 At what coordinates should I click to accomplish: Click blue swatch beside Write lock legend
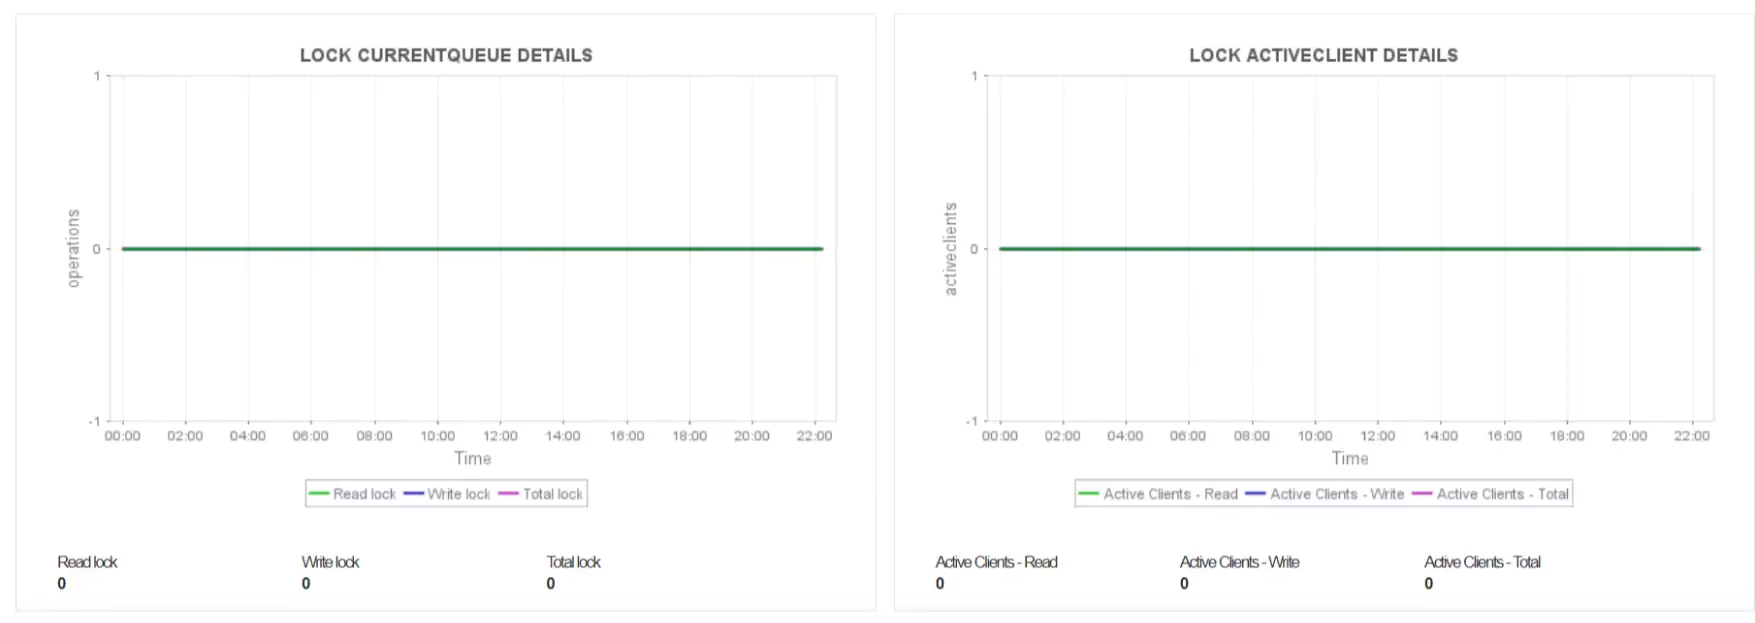pos(414,494)
